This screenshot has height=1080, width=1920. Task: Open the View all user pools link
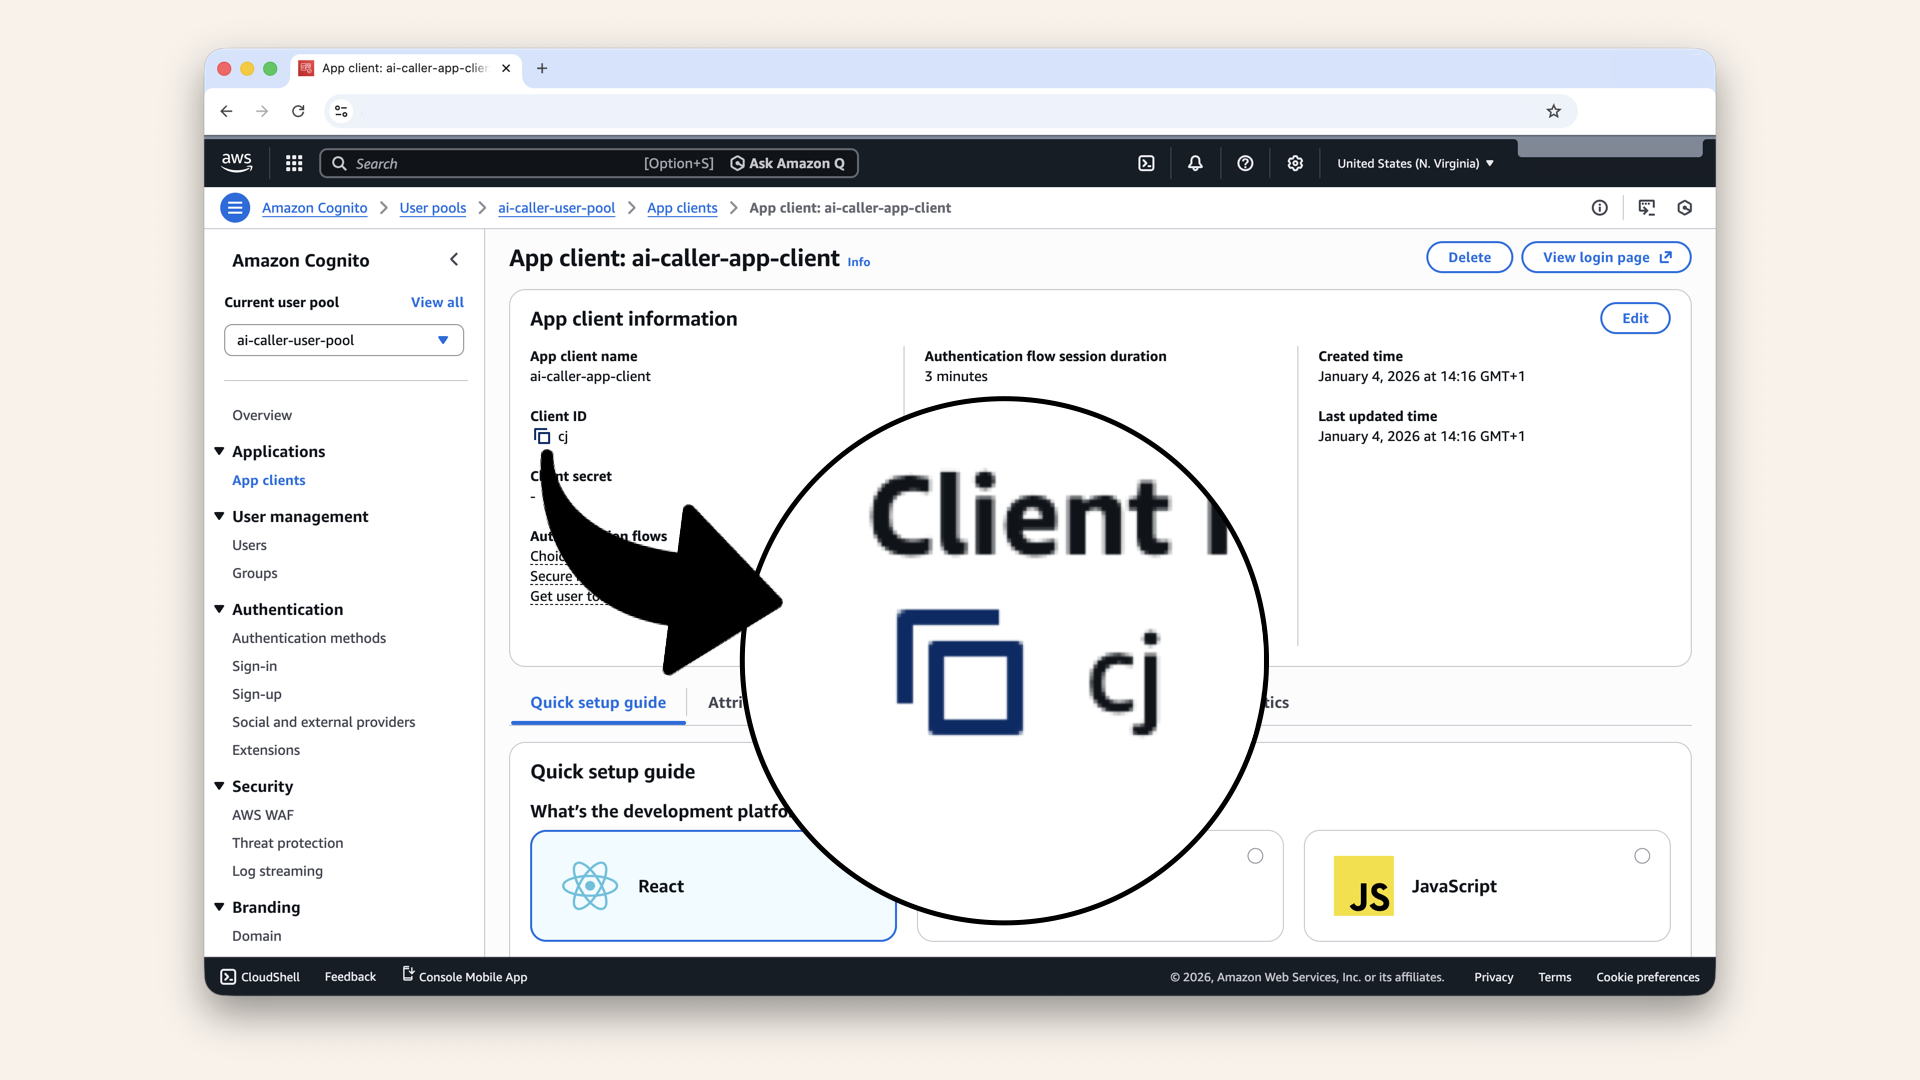pyautogui.click(x=436, y=302)
